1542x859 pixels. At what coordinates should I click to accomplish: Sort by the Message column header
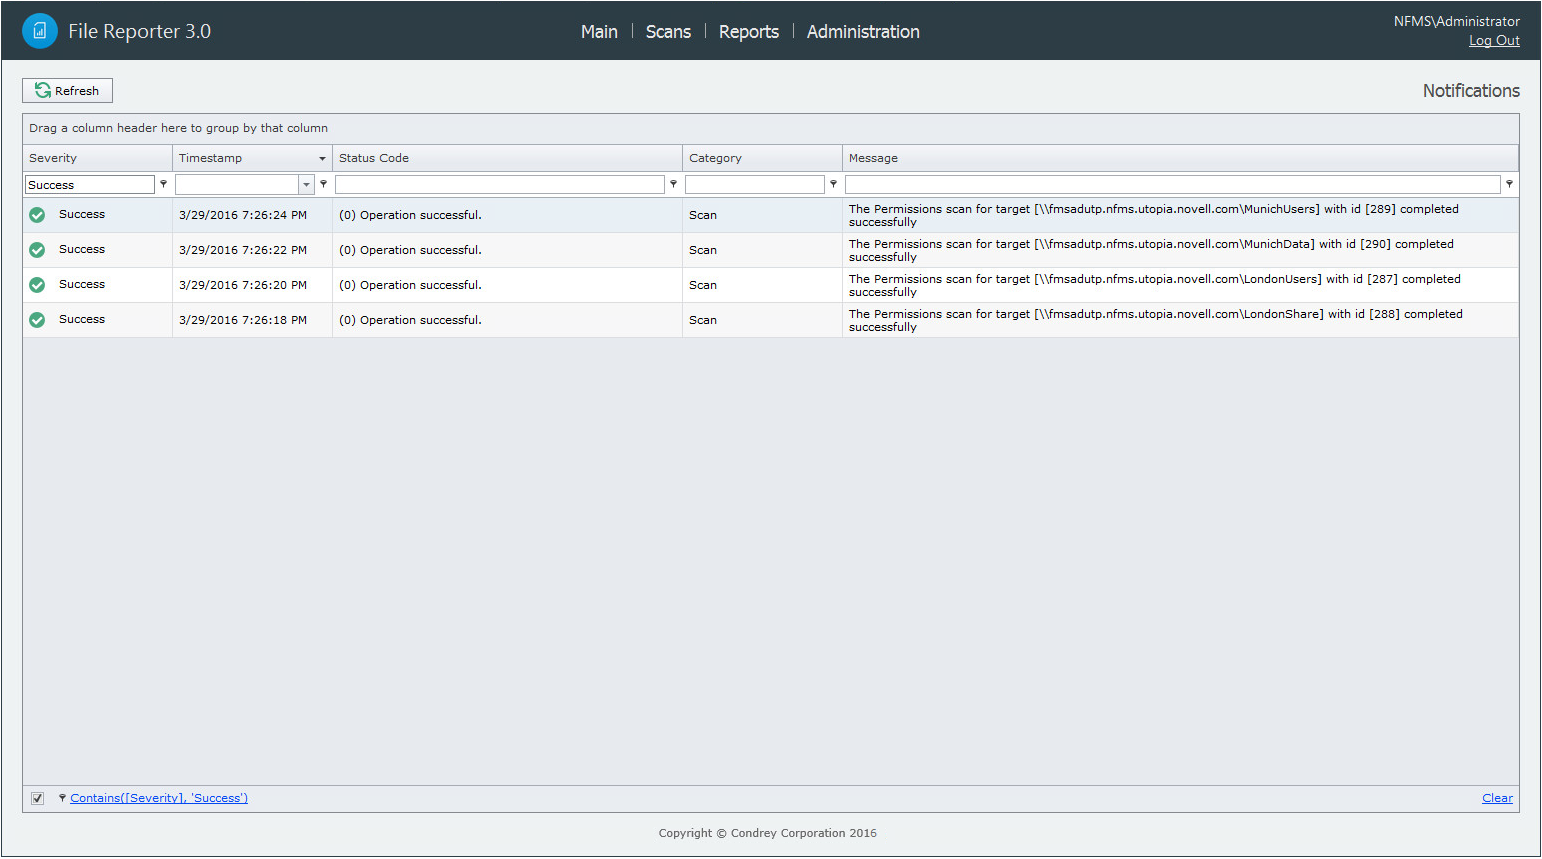click(x=1181, y=158)
